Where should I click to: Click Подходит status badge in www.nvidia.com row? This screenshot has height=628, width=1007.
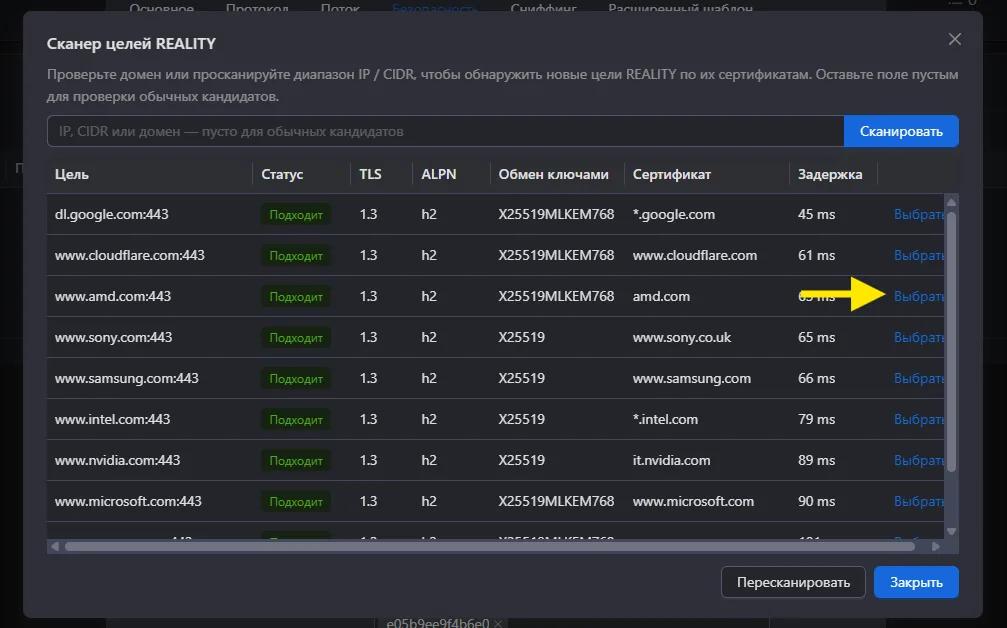coord(296,460)
